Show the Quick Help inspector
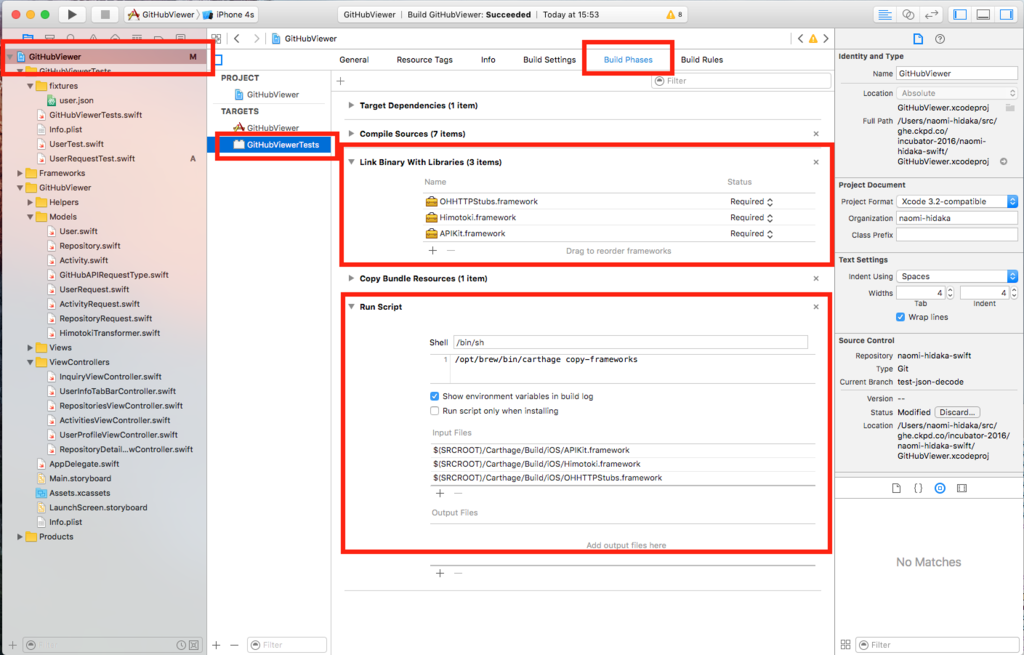Image resolution: width=1024 pixels, height=655 pixels. tap(940, 39)
